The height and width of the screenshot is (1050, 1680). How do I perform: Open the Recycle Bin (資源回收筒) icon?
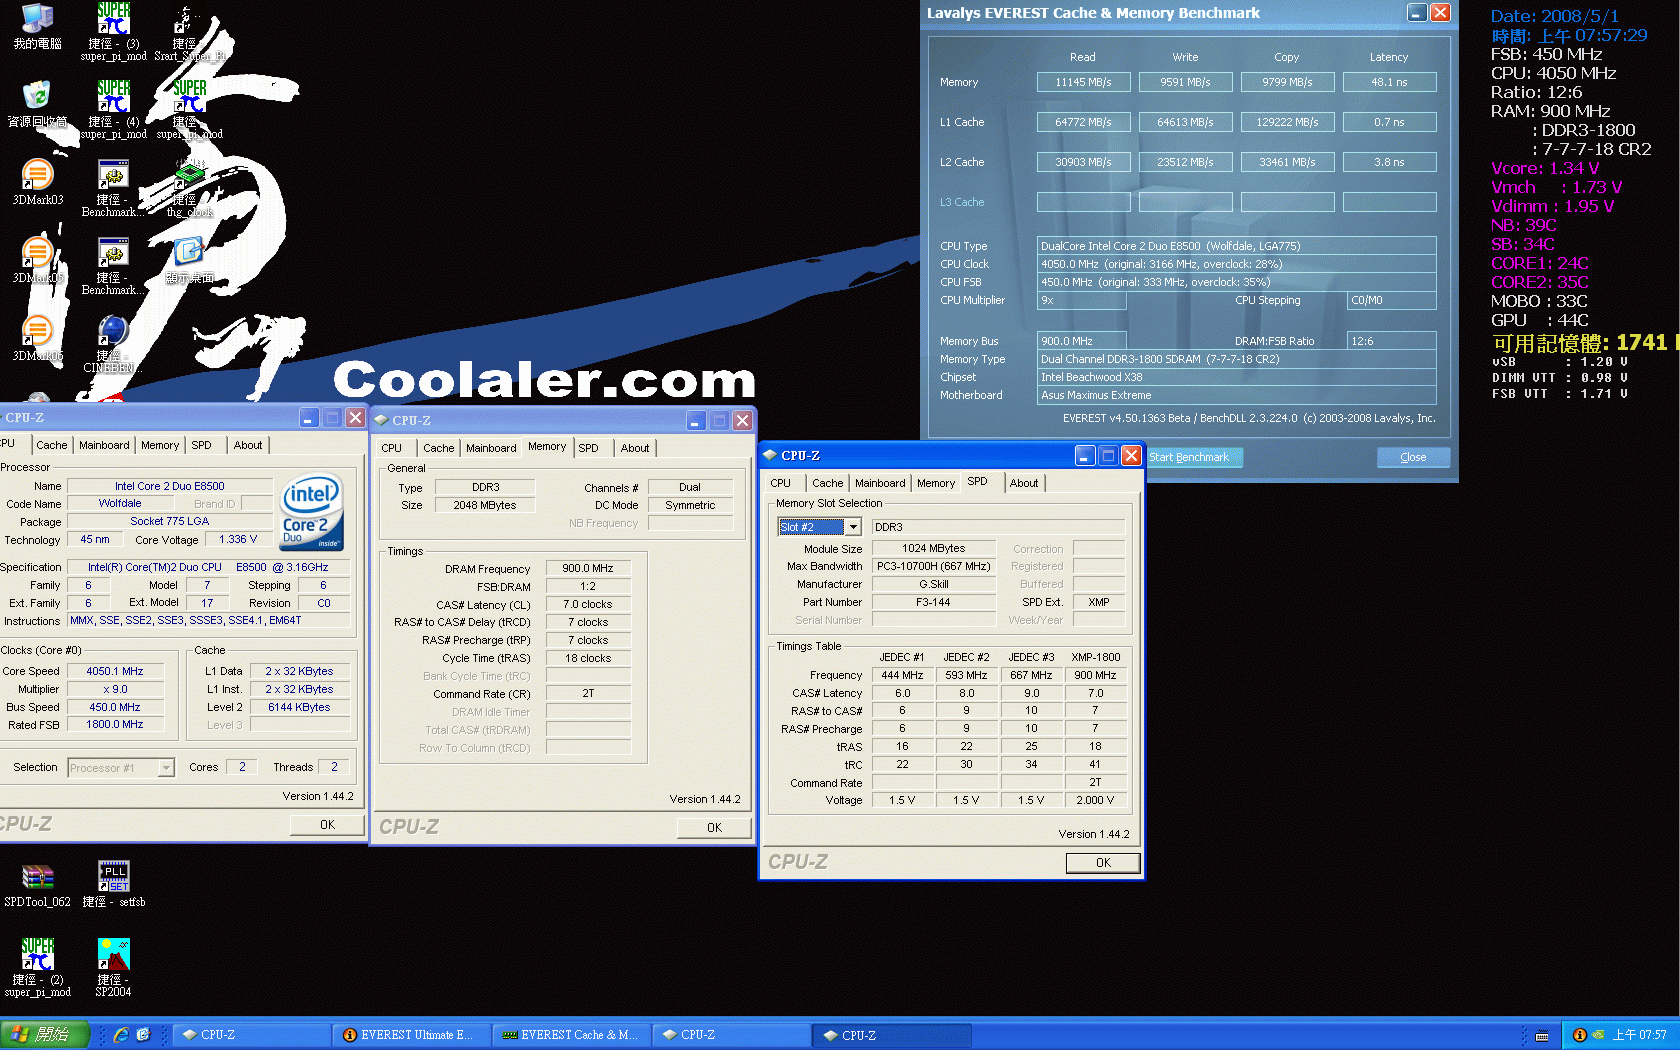tap(37, 104)
